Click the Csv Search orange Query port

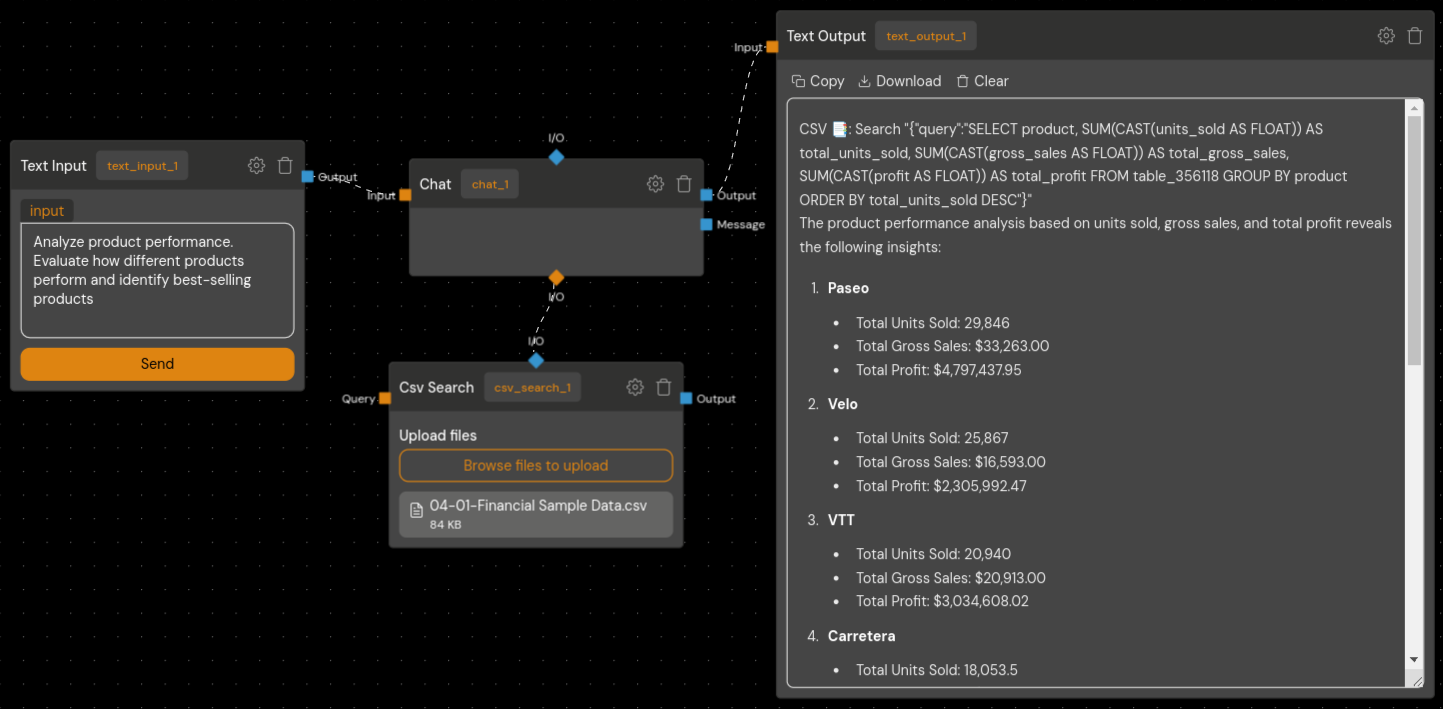[385, 398]
